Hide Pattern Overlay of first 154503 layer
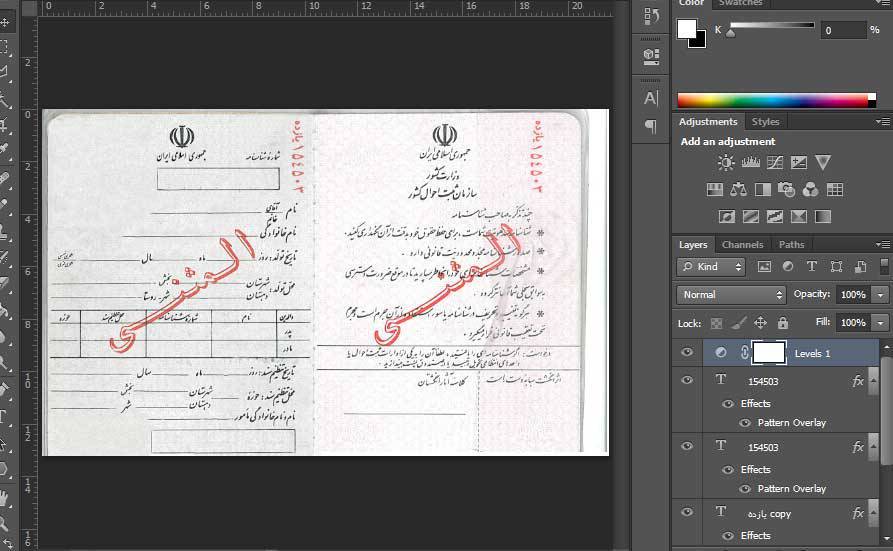 pos(745,423)
